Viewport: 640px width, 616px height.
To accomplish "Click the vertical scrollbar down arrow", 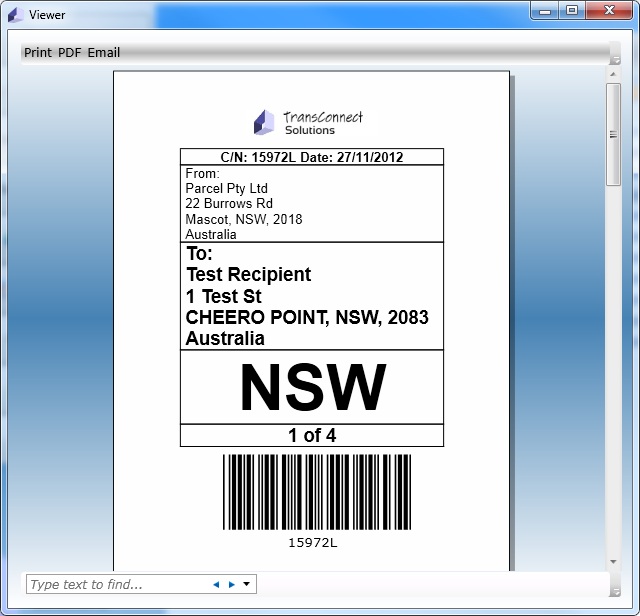I will [613, 562].
